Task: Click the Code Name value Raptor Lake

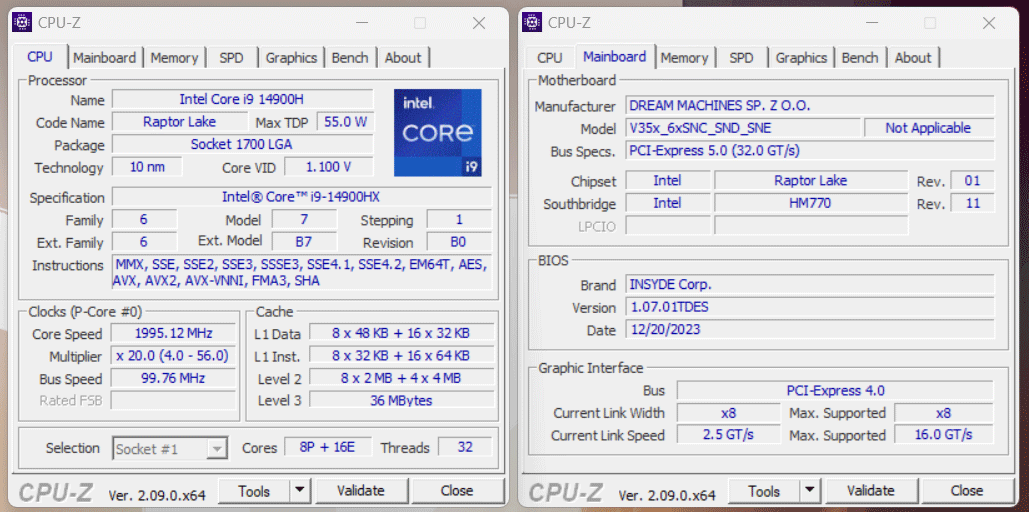Action: coord(179,121)
